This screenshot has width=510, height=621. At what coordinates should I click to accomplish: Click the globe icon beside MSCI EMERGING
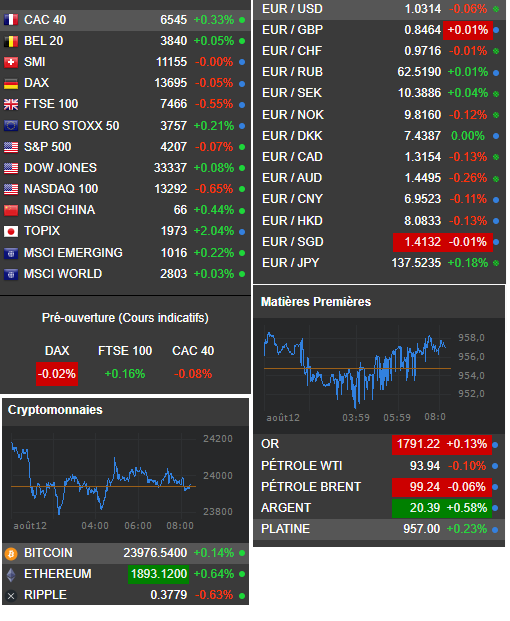point(11,253)
